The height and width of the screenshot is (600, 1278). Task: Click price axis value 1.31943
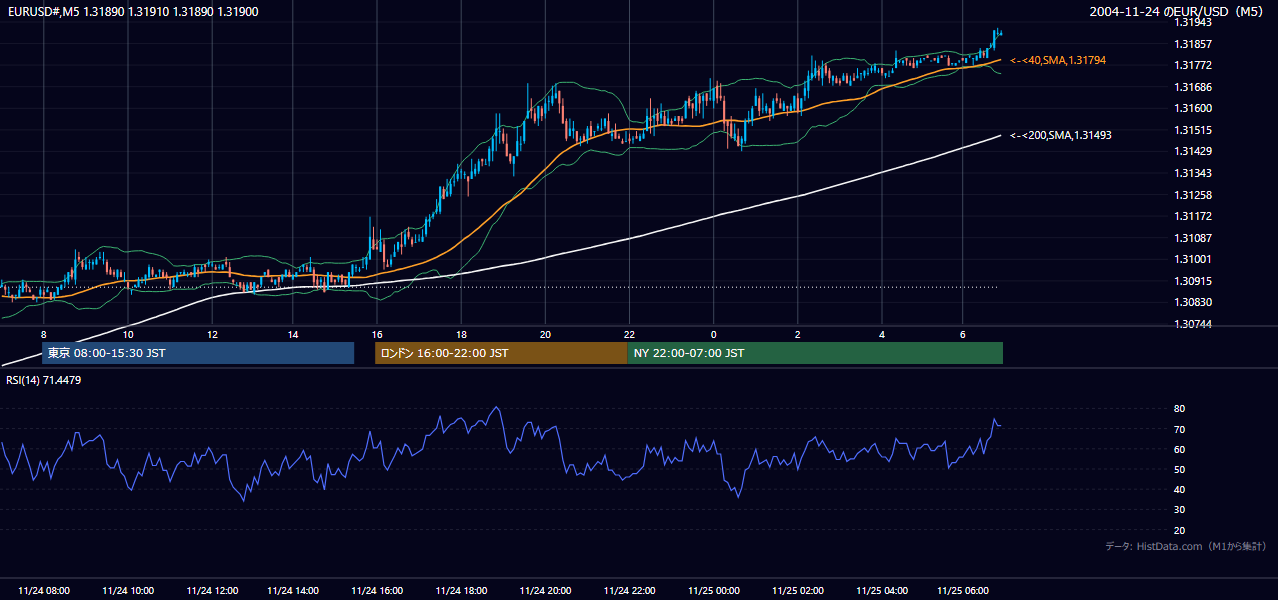1193,23
